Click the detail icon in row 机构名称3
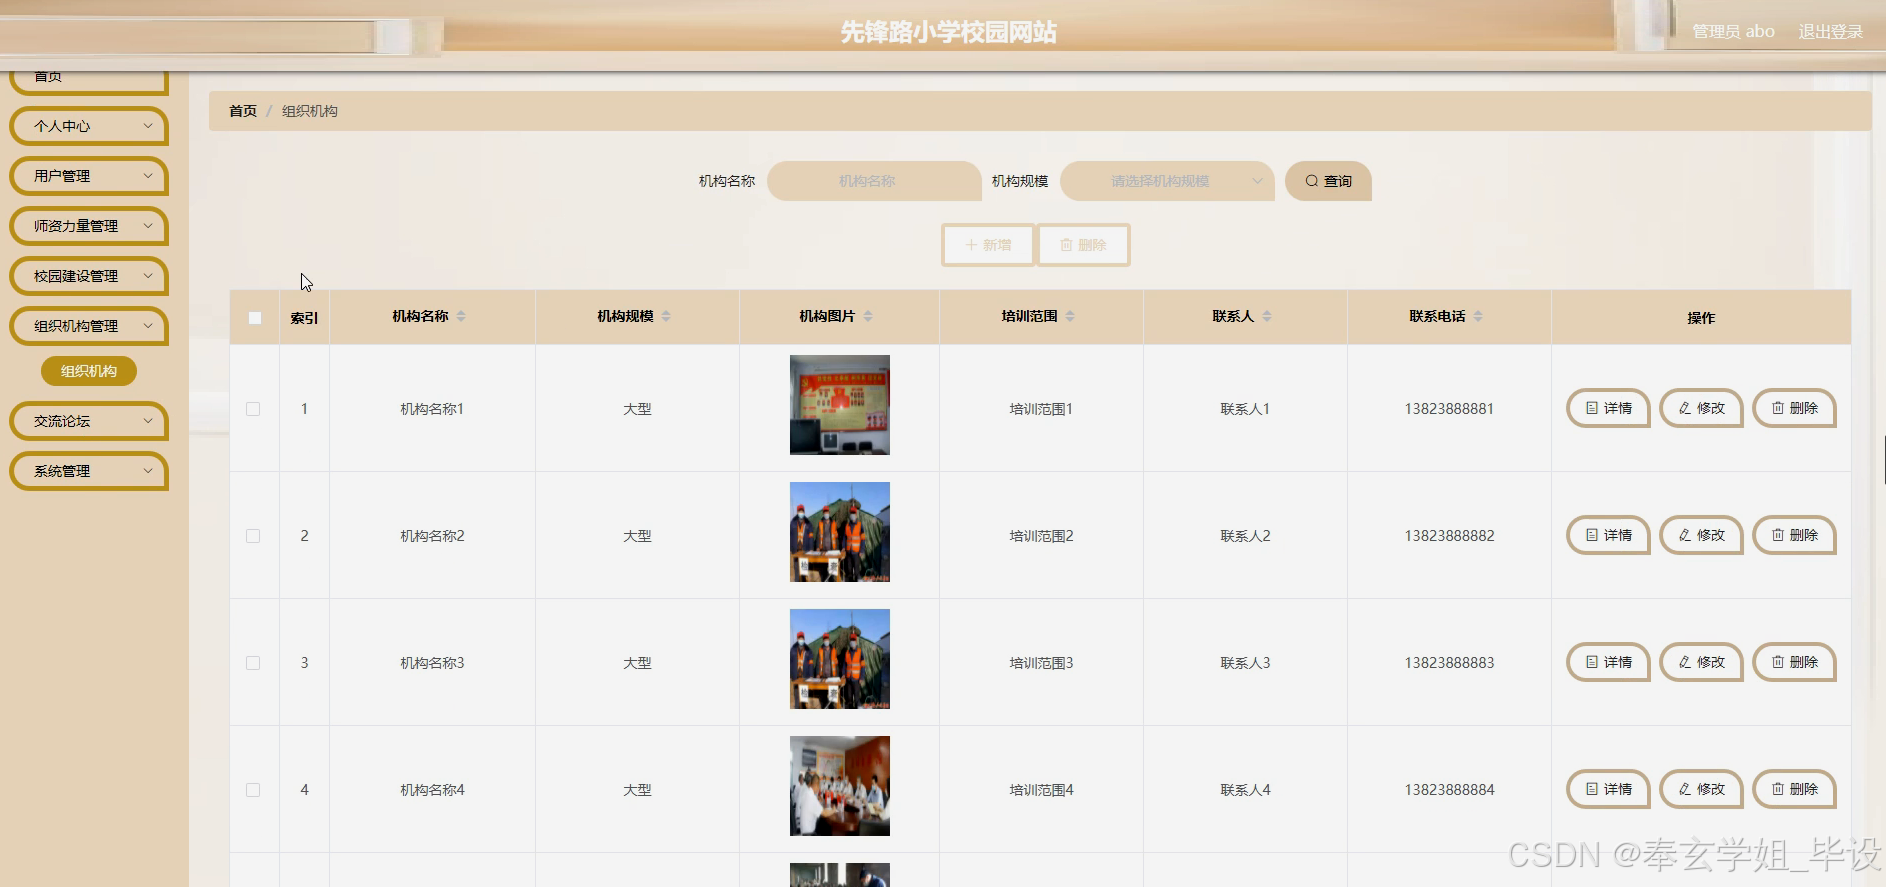Screen dimensions: 1886x887 (x=1592, y=662)
